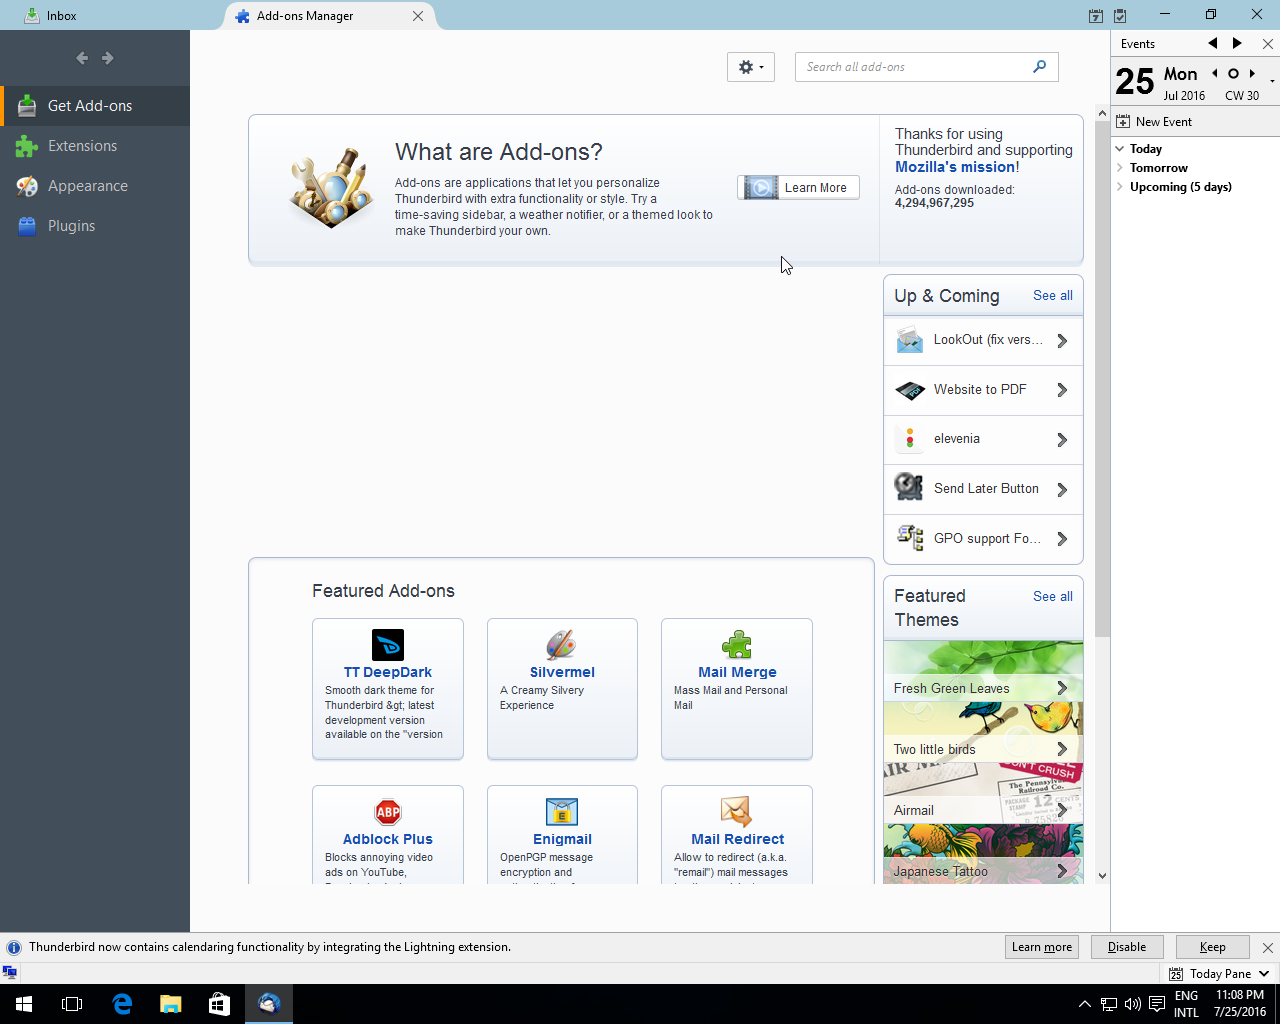This screenshot has height=1024, width=1280.
Task: Open the Tasks tab toolbar icon
Action: 1120,16
